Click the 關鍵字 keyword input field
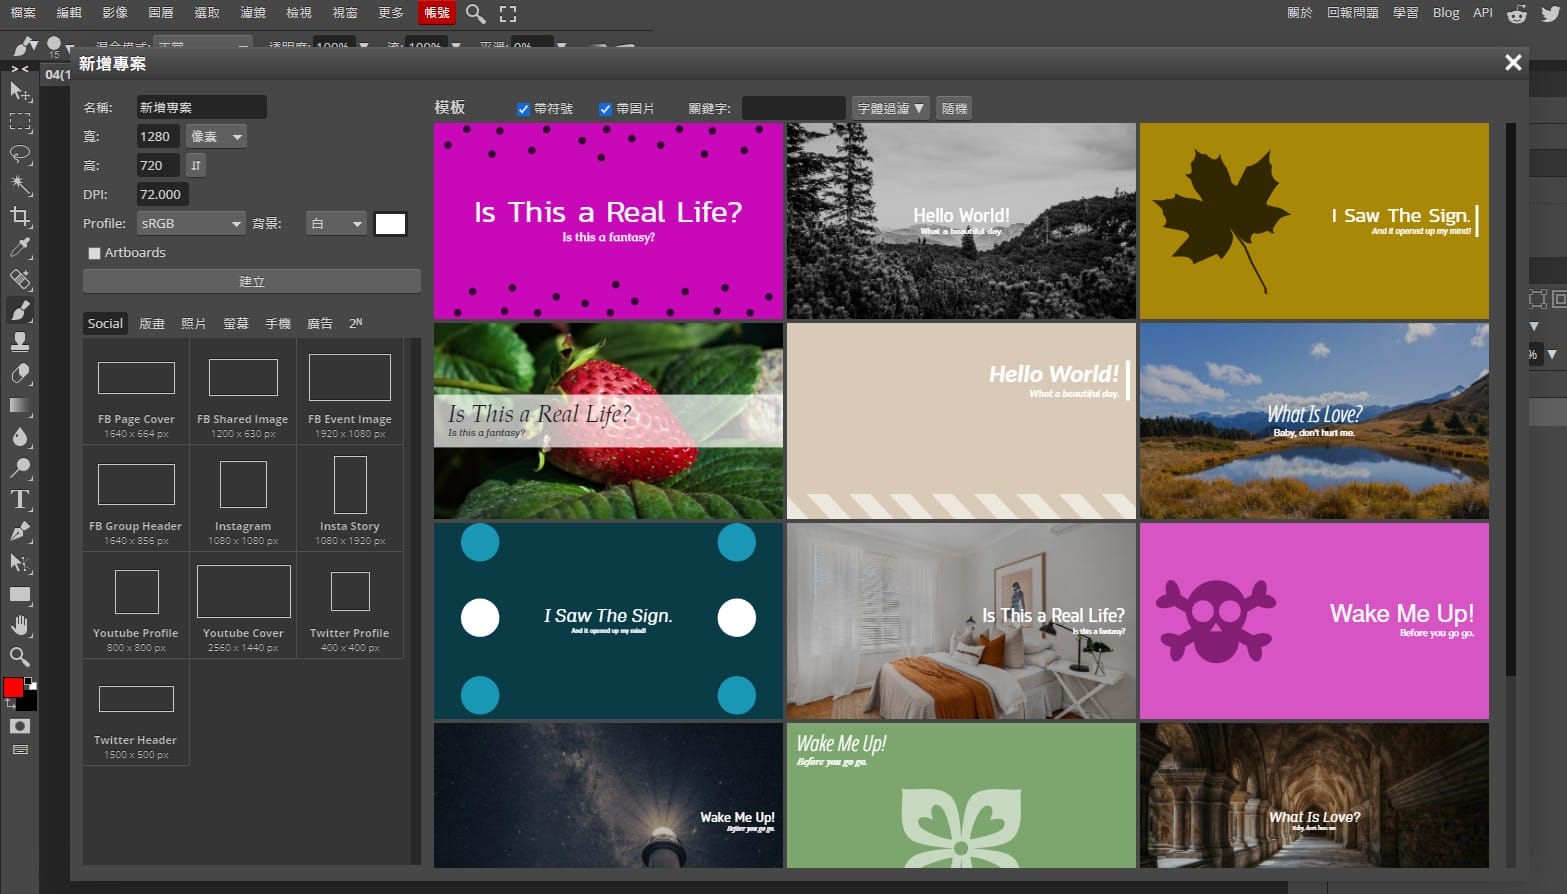 (793, 108)
